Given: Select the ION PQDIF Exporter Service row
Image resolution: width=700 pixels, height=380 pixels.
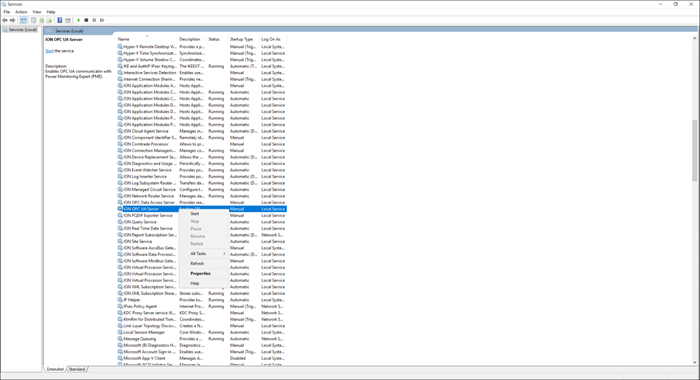Looking at the screenshot, I should (x=201, y=215).
